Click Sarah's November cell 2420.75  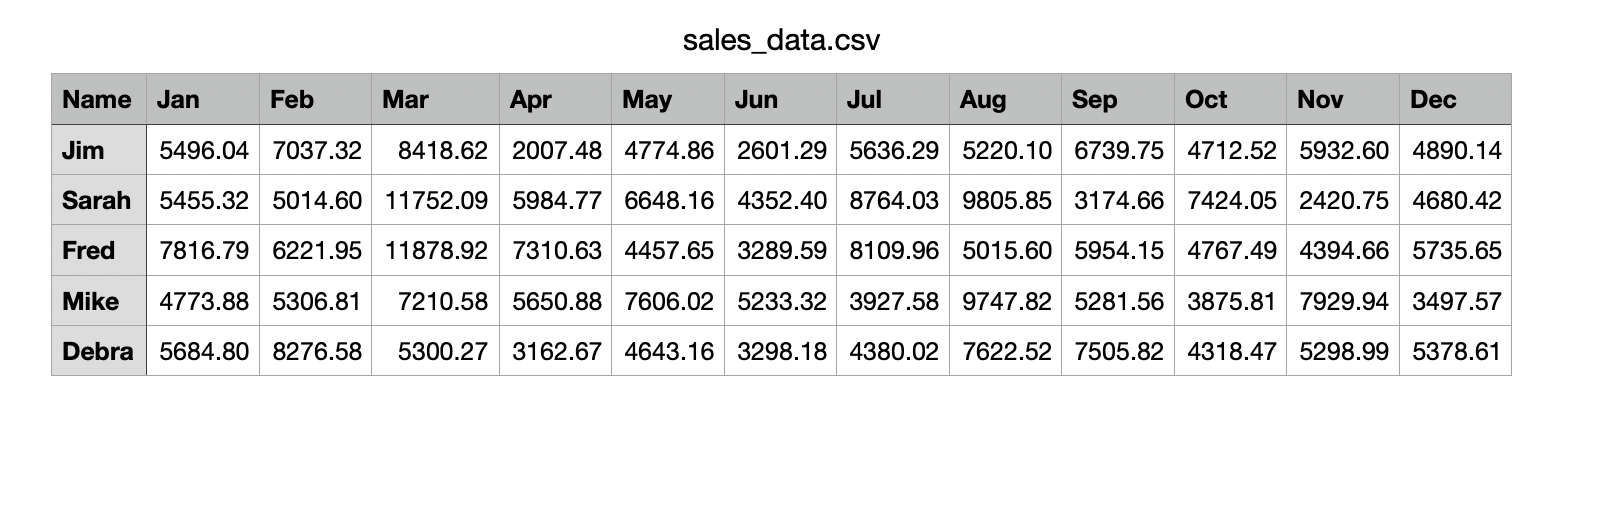pyautogui.click(x=1343, y=200)
